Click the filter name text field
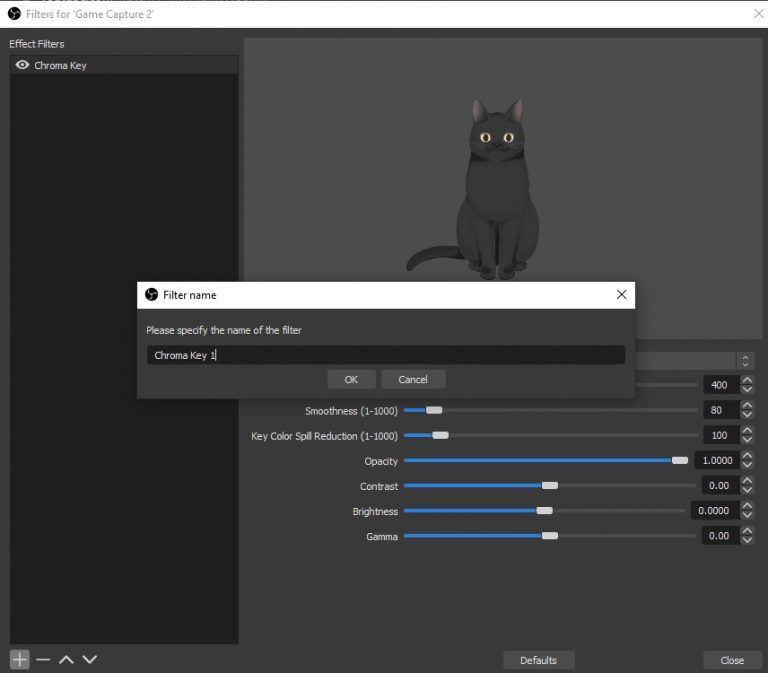The height and width of the screenshot is (673, 768). click(x=385, y=355)
